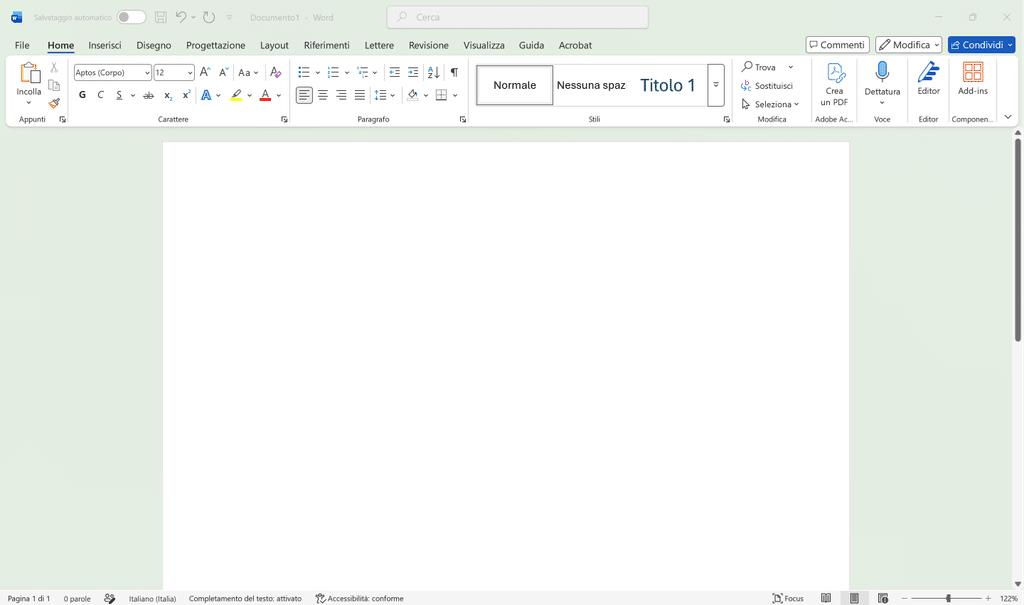This screenshot has height=605, width=1024.
Task: Redo with the circular arrow icon
Action: tap(209, 17)
